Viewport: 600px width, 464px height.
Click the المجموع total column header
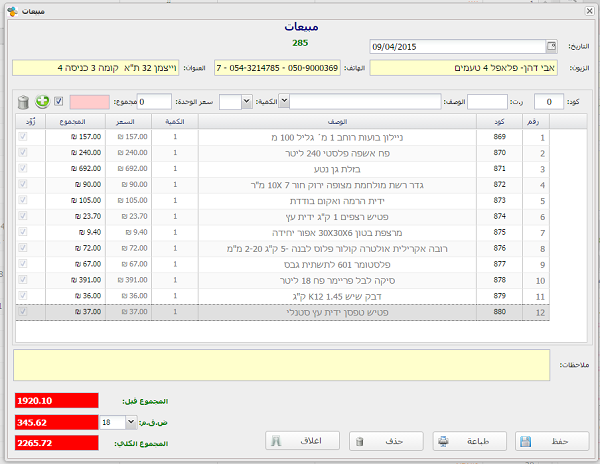point(75,122)
